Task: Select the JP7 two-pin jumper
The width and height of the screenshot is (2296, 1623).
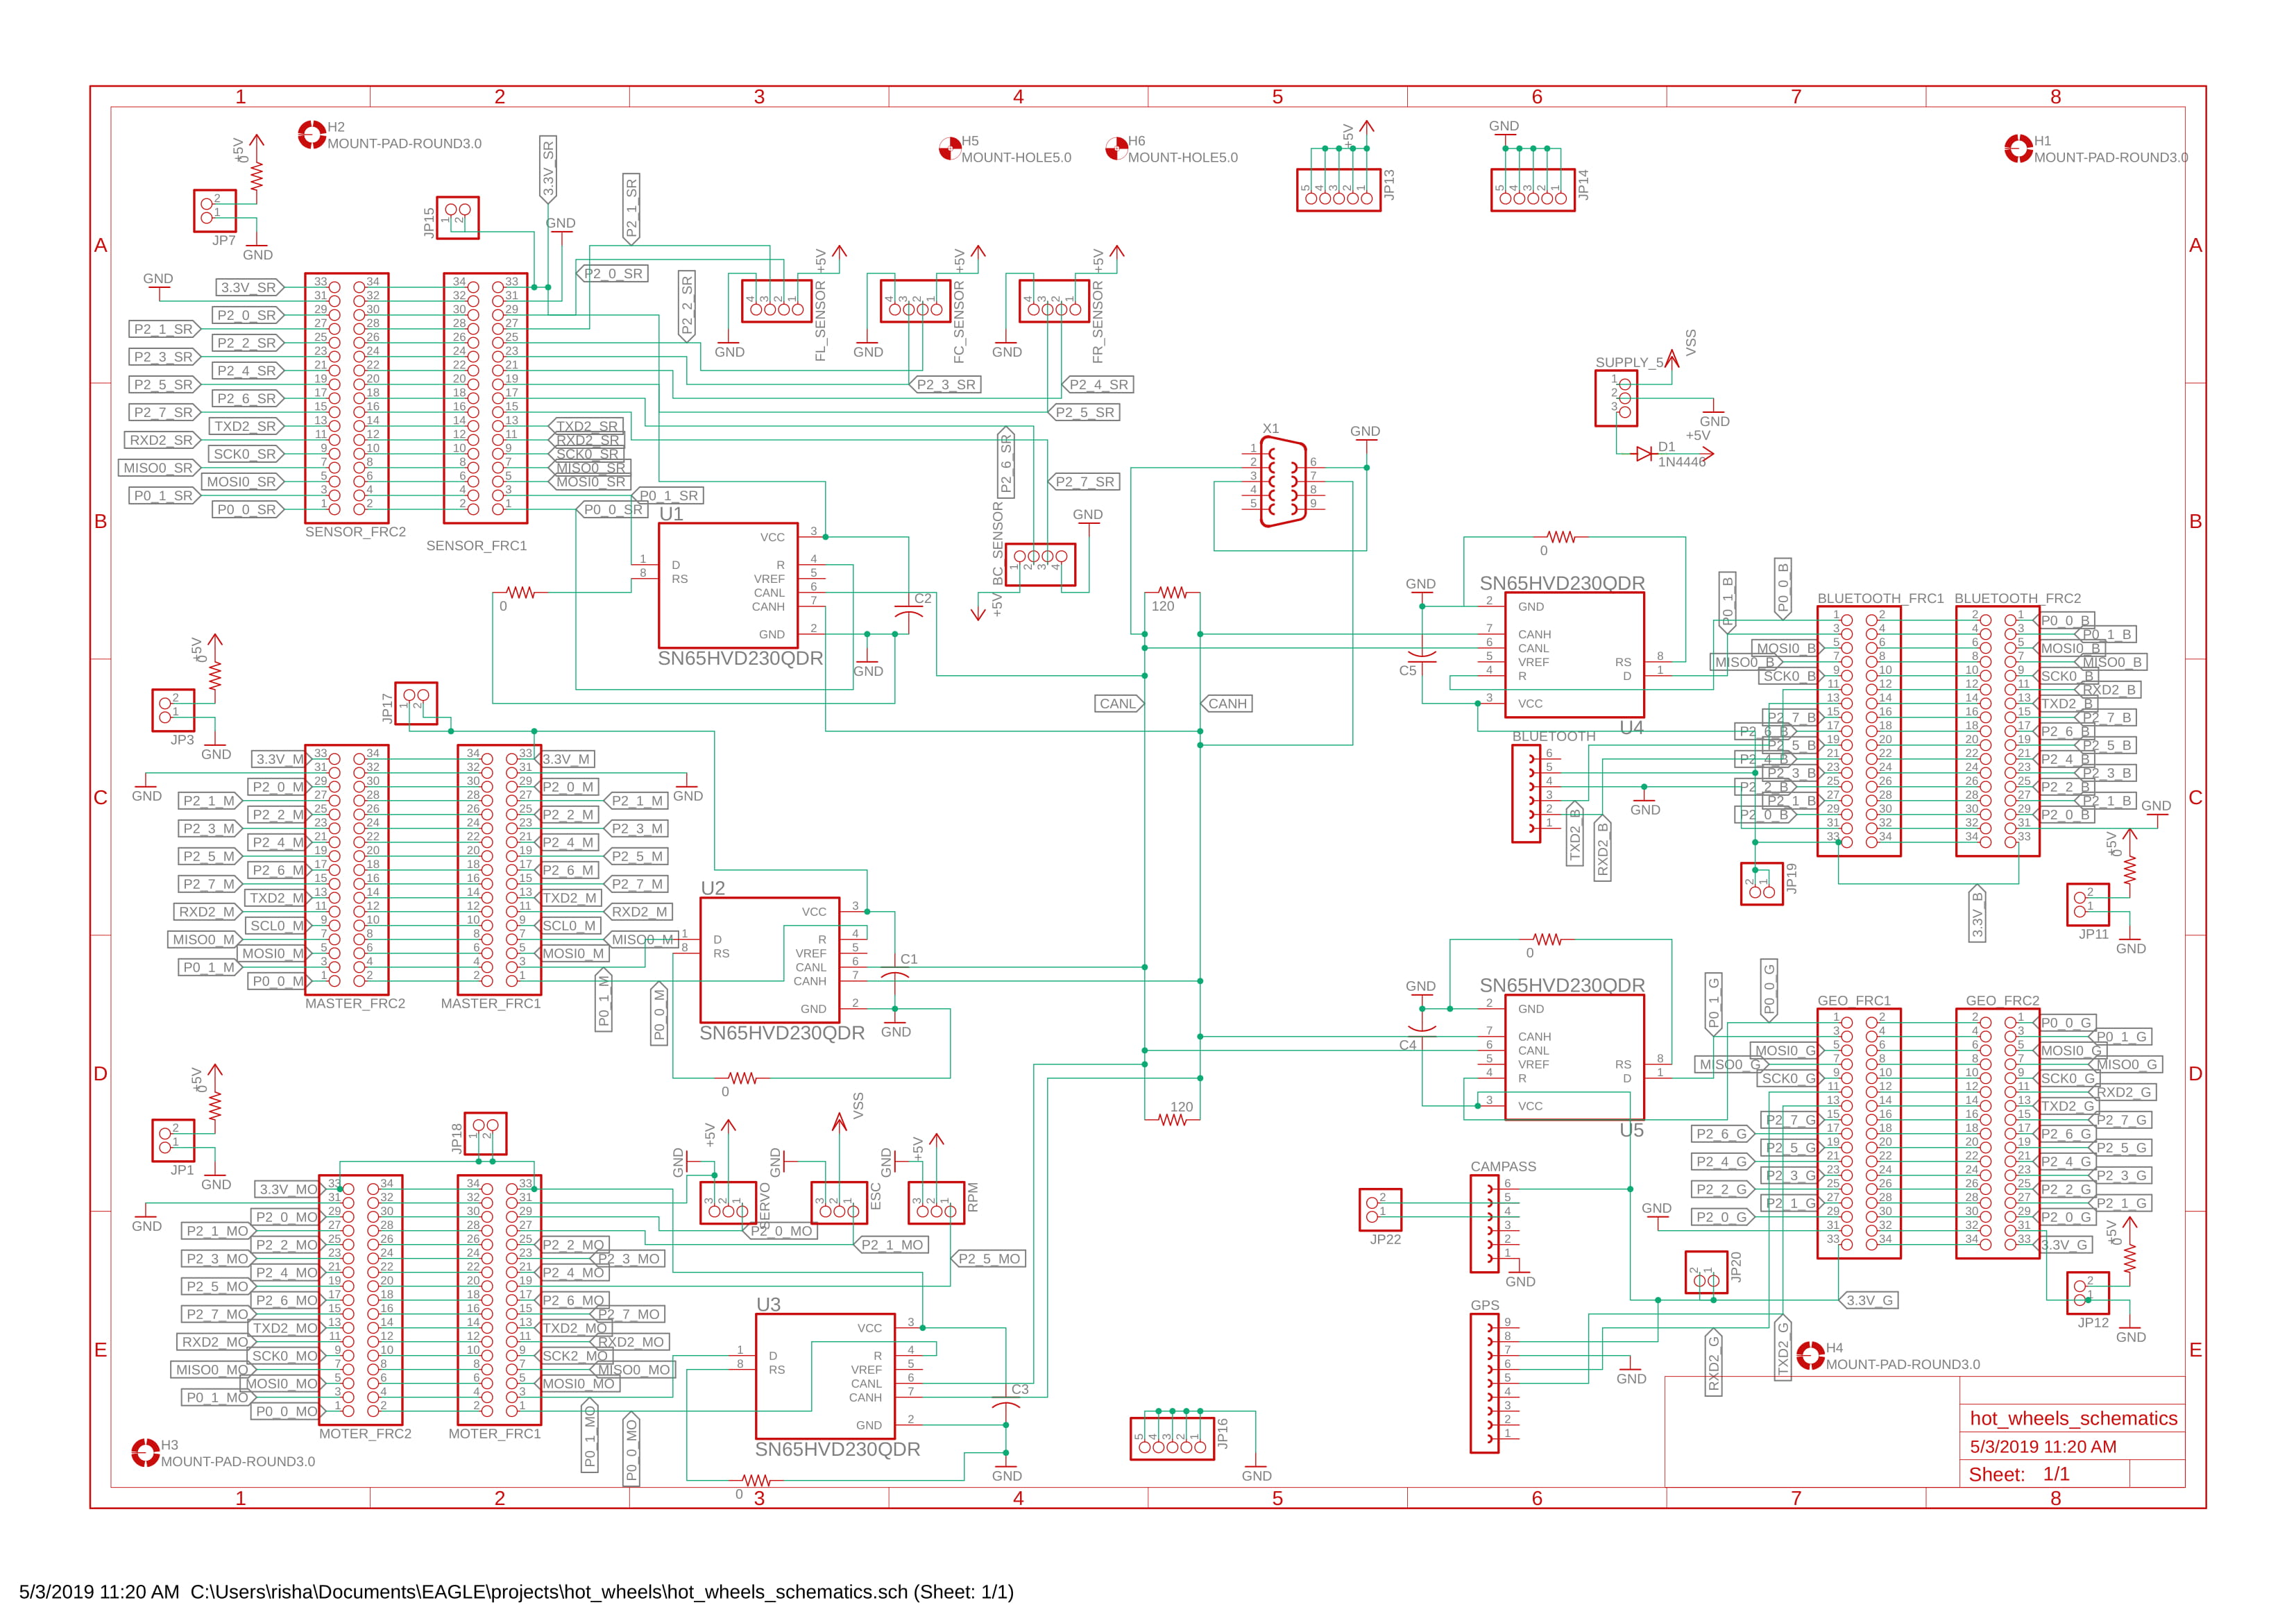Action: point(215,211)
